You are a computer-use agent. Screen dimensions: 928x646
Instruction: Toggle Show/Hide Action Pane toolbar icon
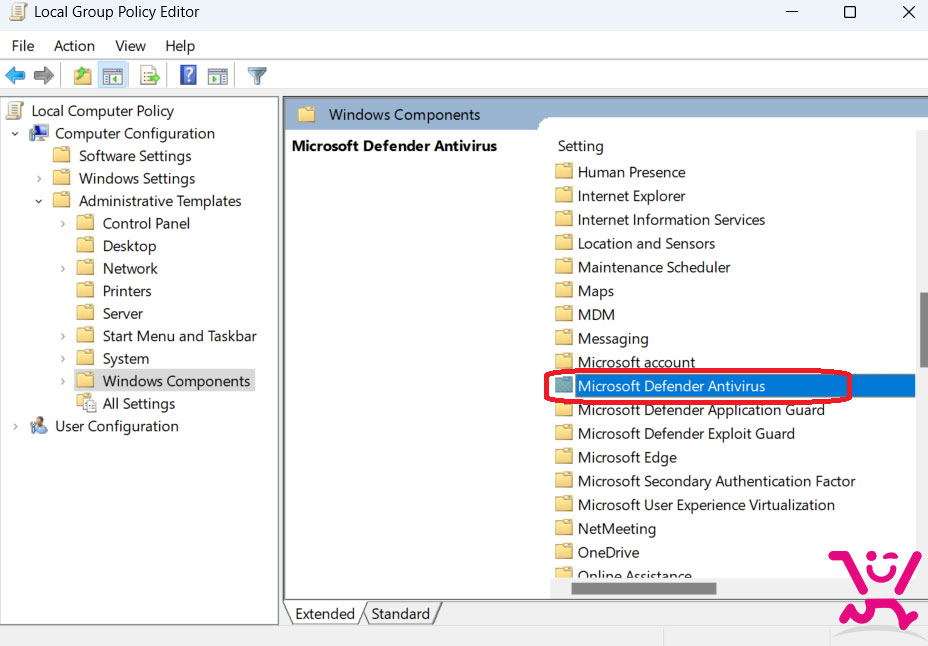[218, 76]
